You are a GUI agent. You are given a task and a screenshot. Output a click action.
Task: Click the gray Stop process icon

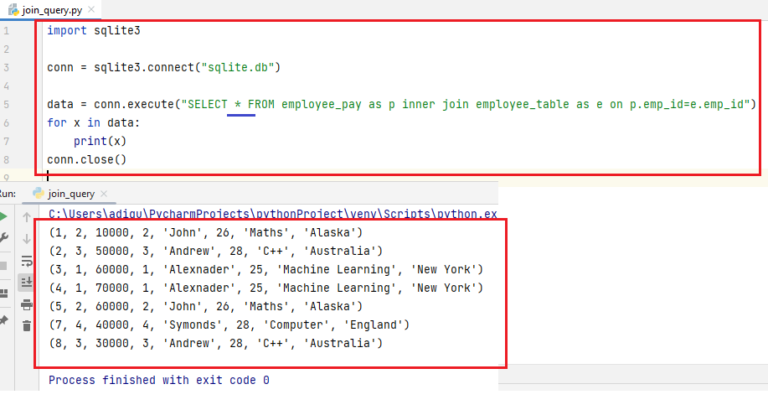click(x=3, y=266)
